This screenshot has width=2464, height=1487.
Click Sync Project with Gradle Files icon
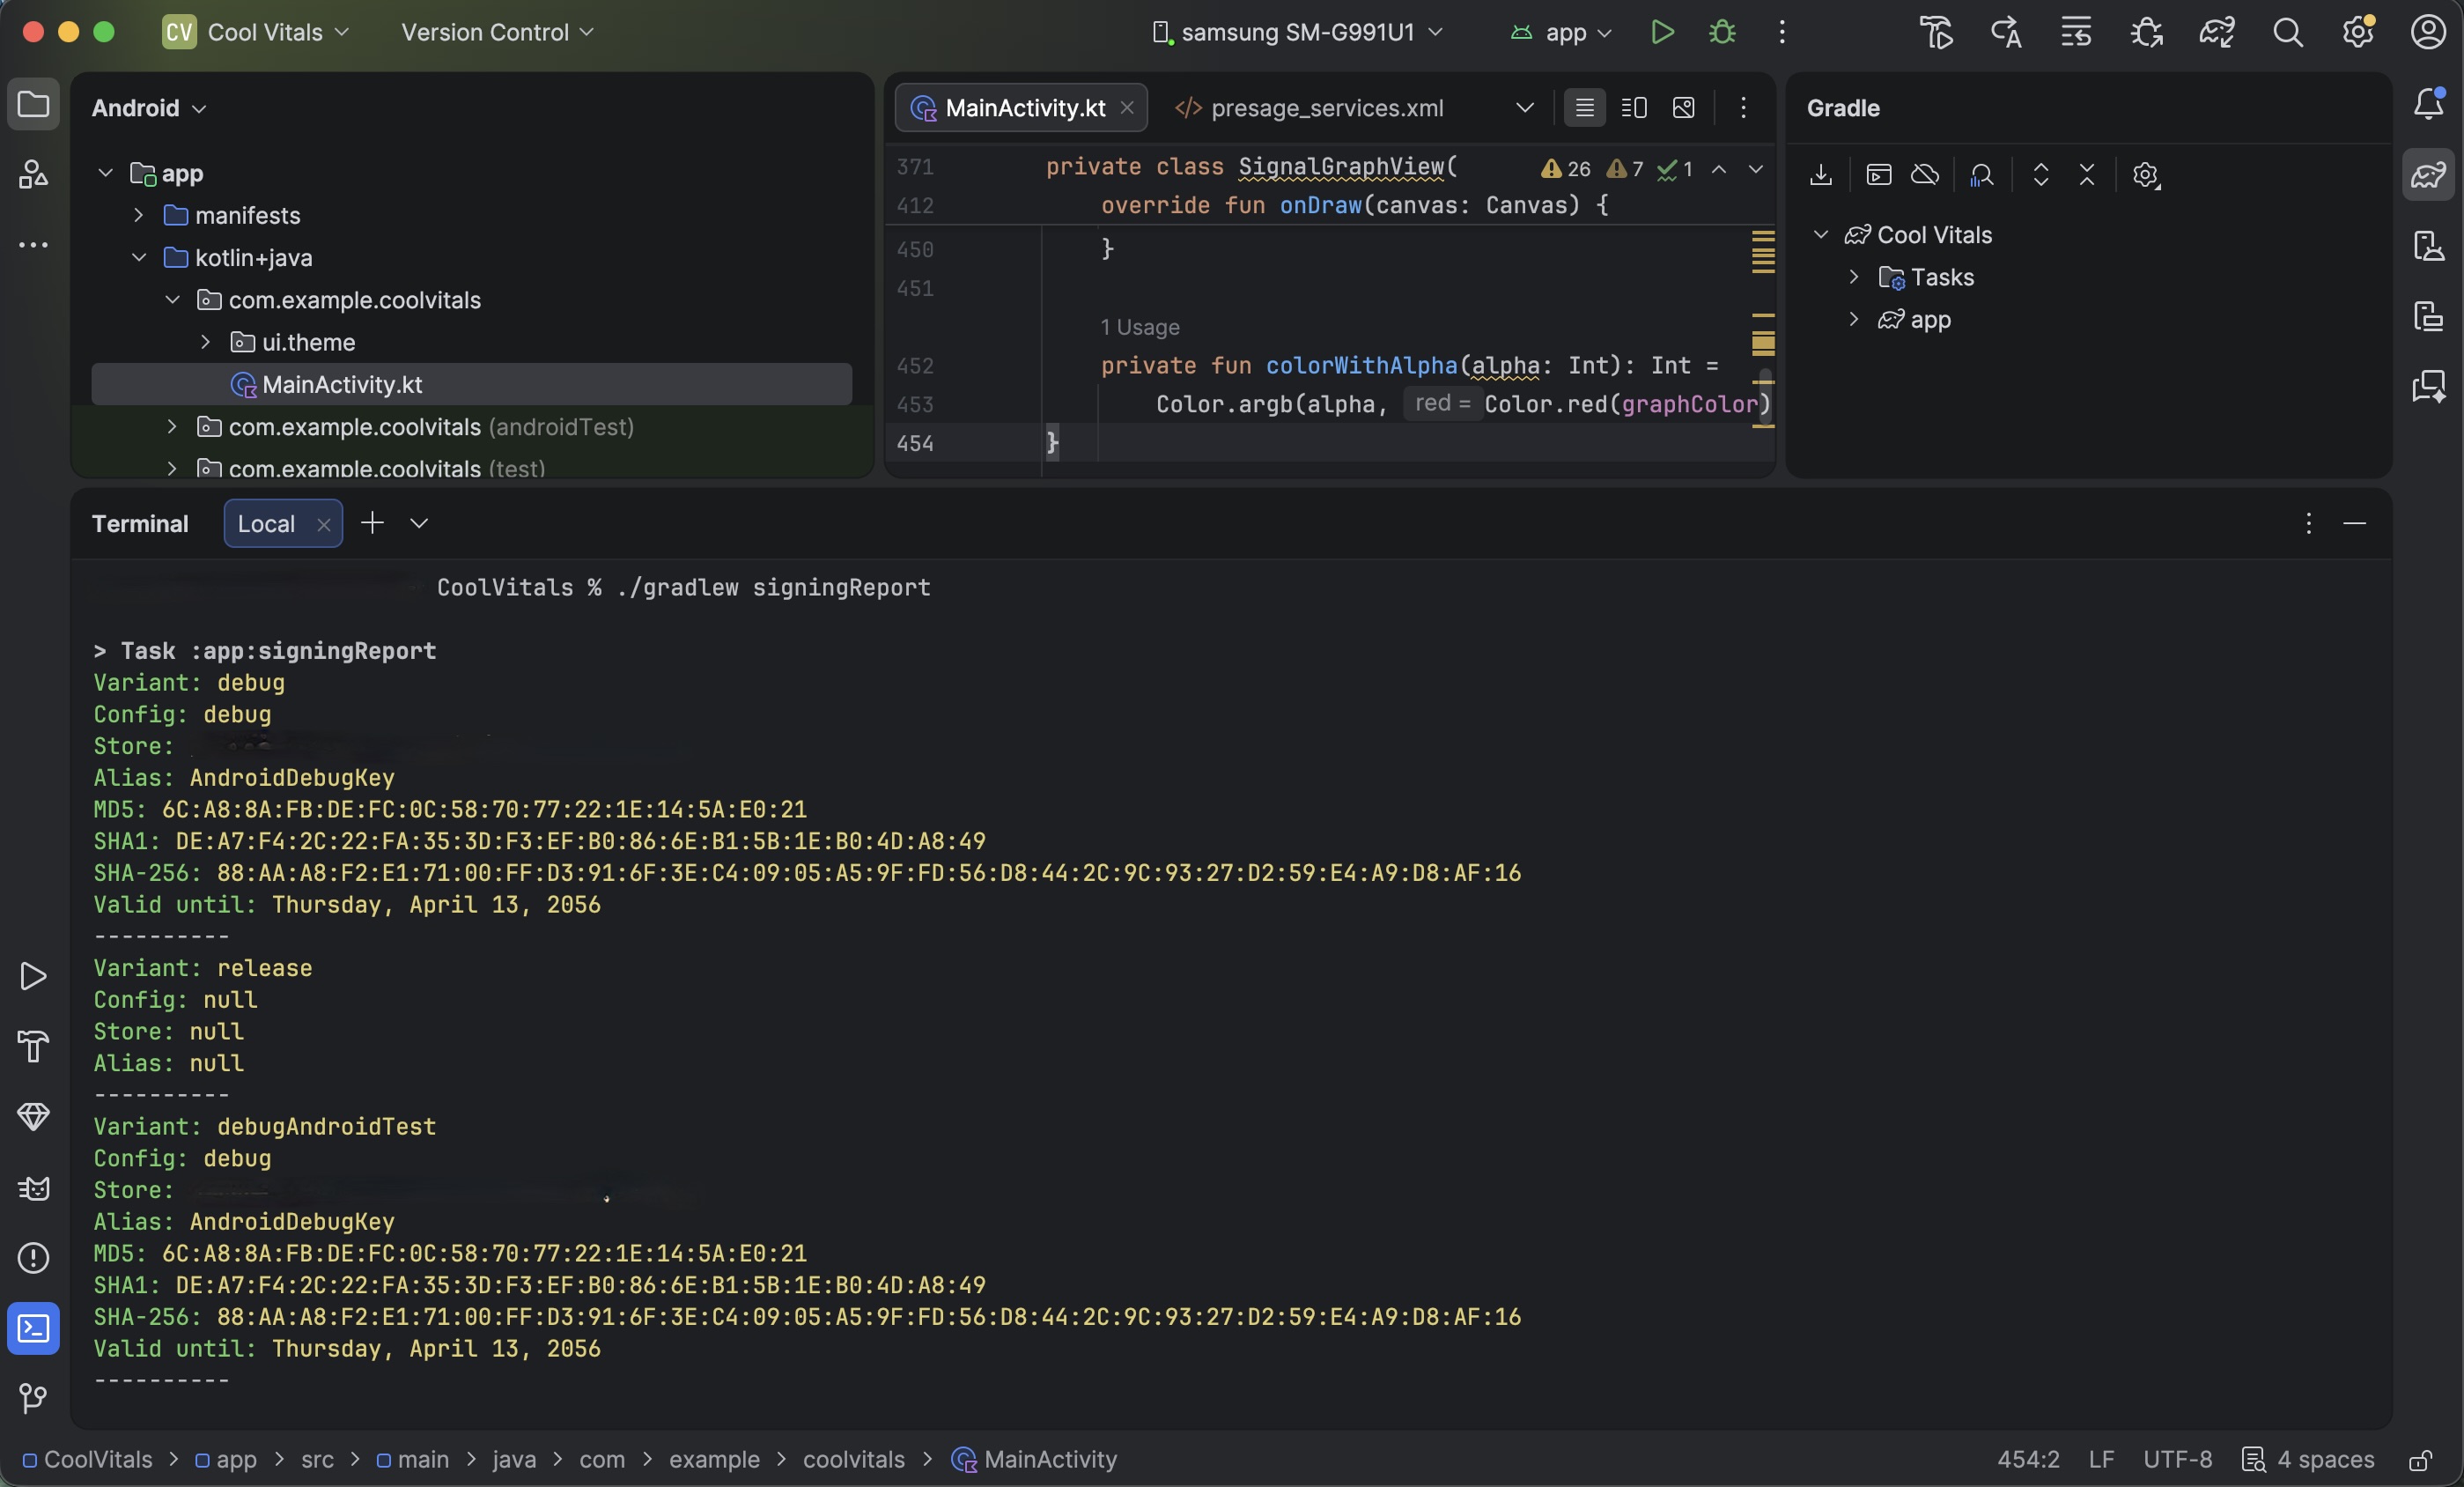tap(2217, 32)
